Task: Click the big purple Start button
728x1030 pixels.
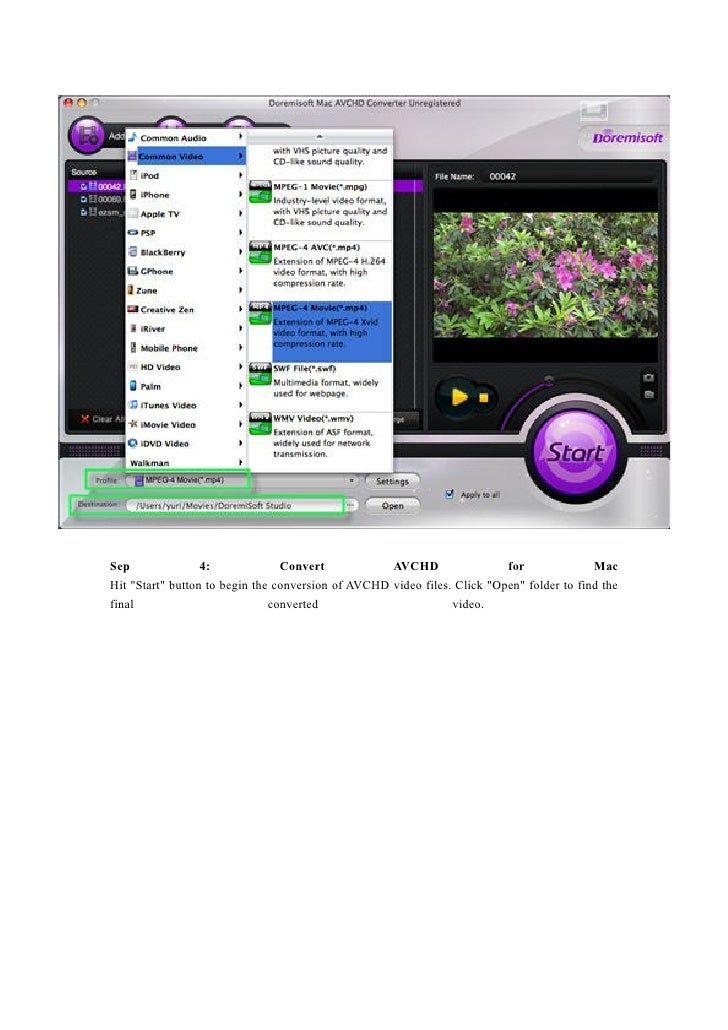Action: 575,454
